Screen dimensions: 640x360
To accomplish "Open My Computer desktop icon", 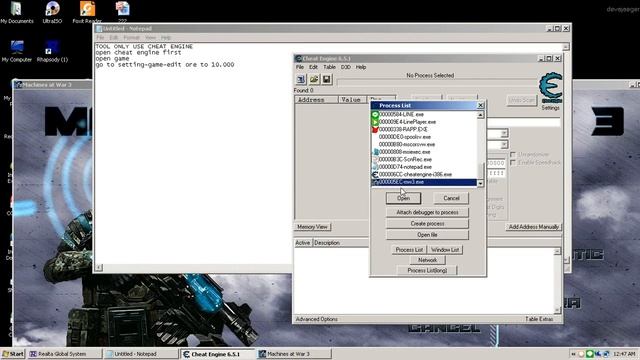I will pos(17,51).
